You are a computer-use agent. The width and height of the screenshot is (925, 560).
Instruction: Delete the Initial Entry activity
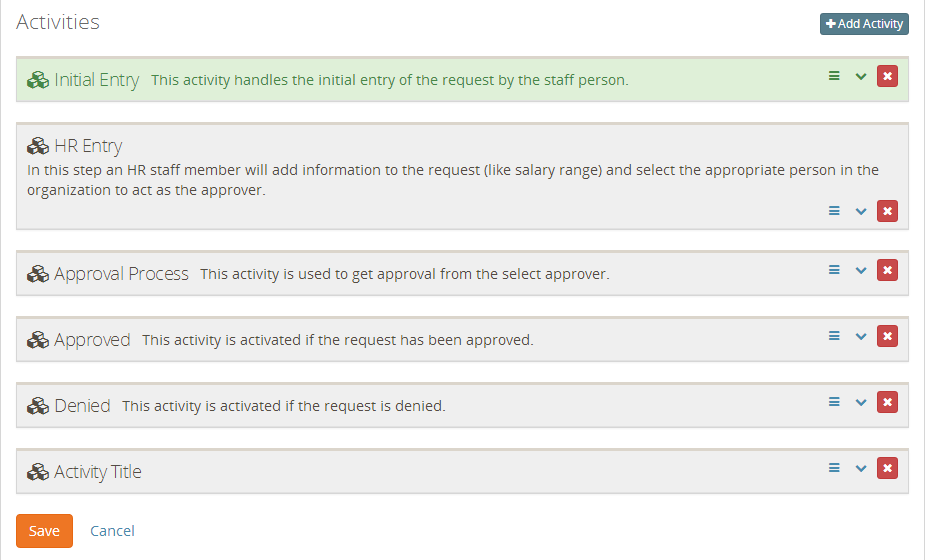(x=887, y=76)
